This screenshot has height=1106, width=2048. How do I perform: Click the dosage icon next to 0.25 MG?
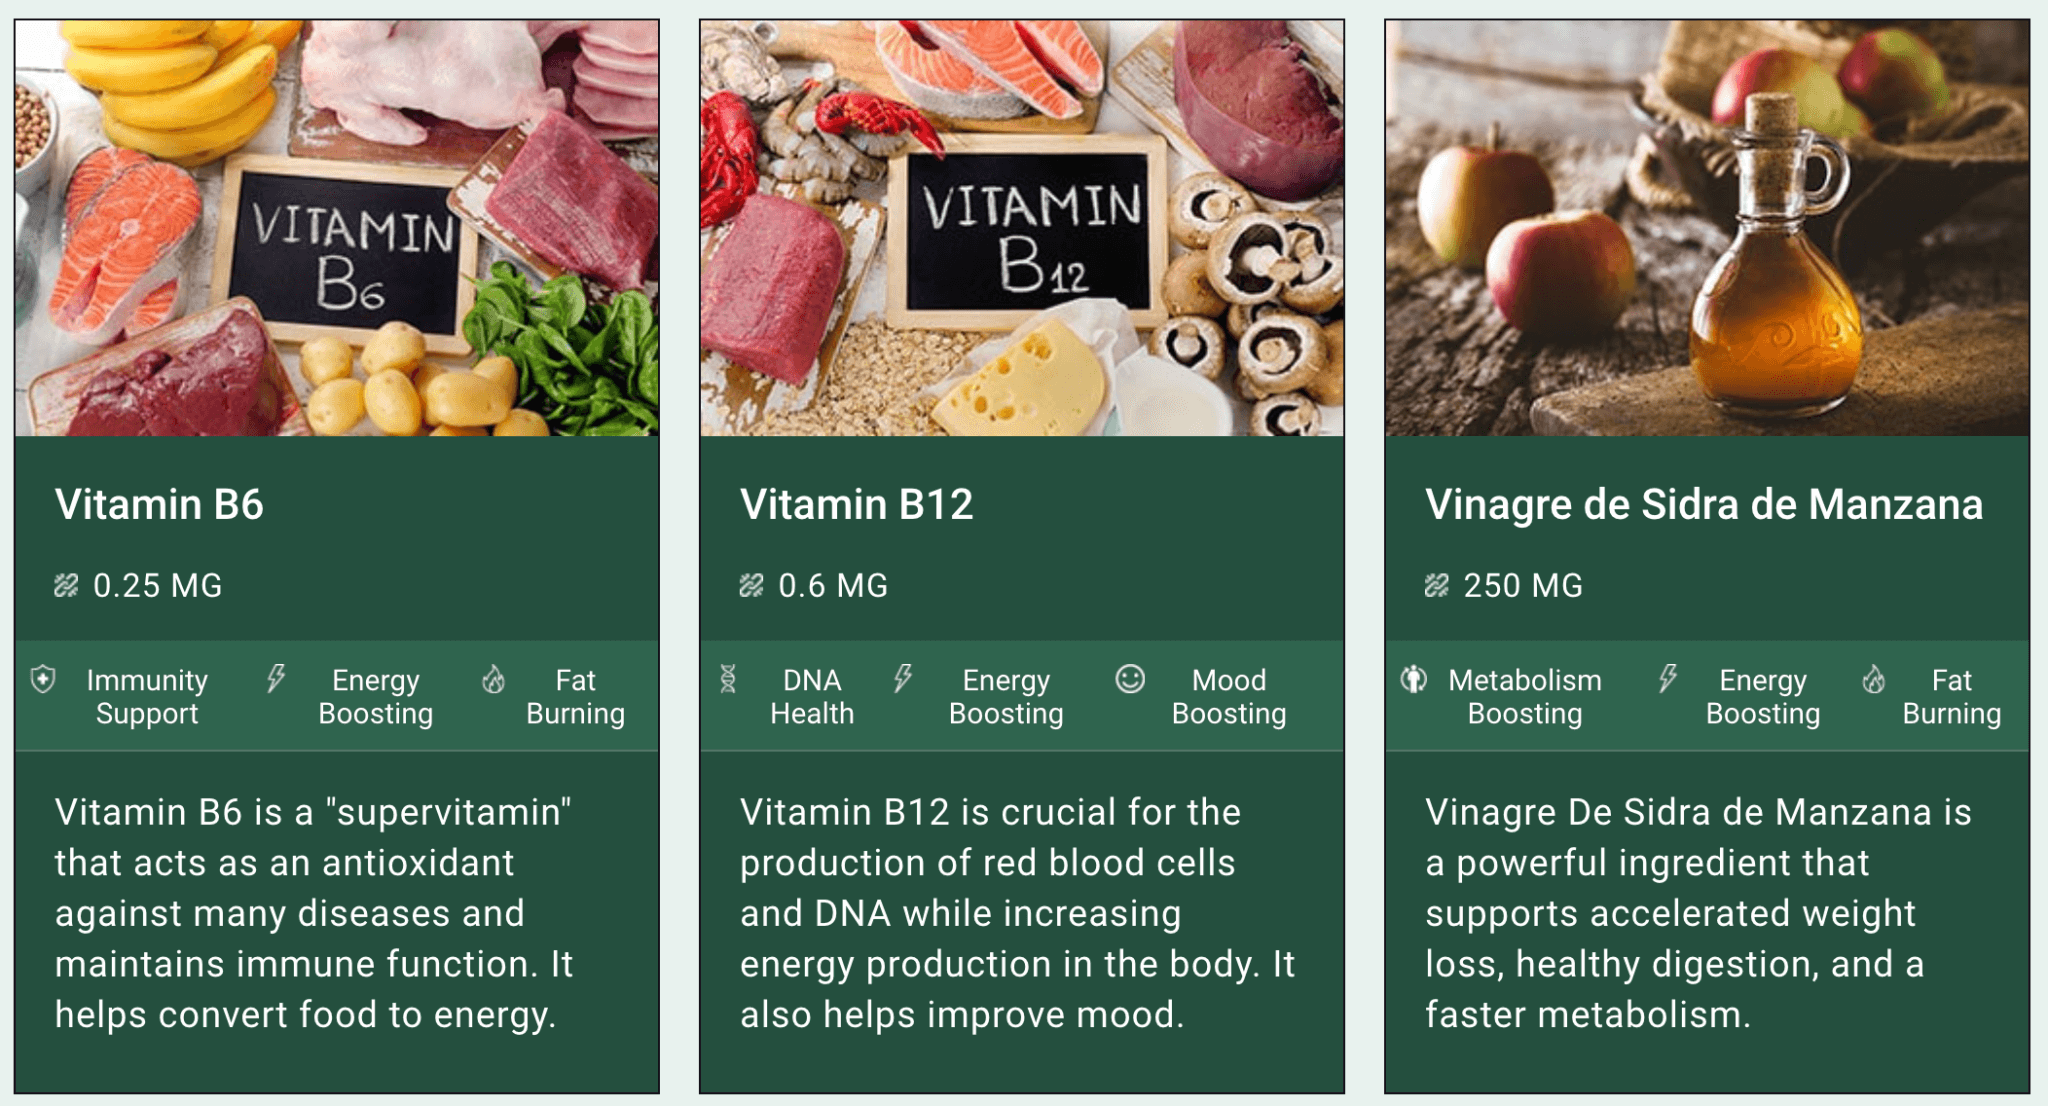coord(66,585)
